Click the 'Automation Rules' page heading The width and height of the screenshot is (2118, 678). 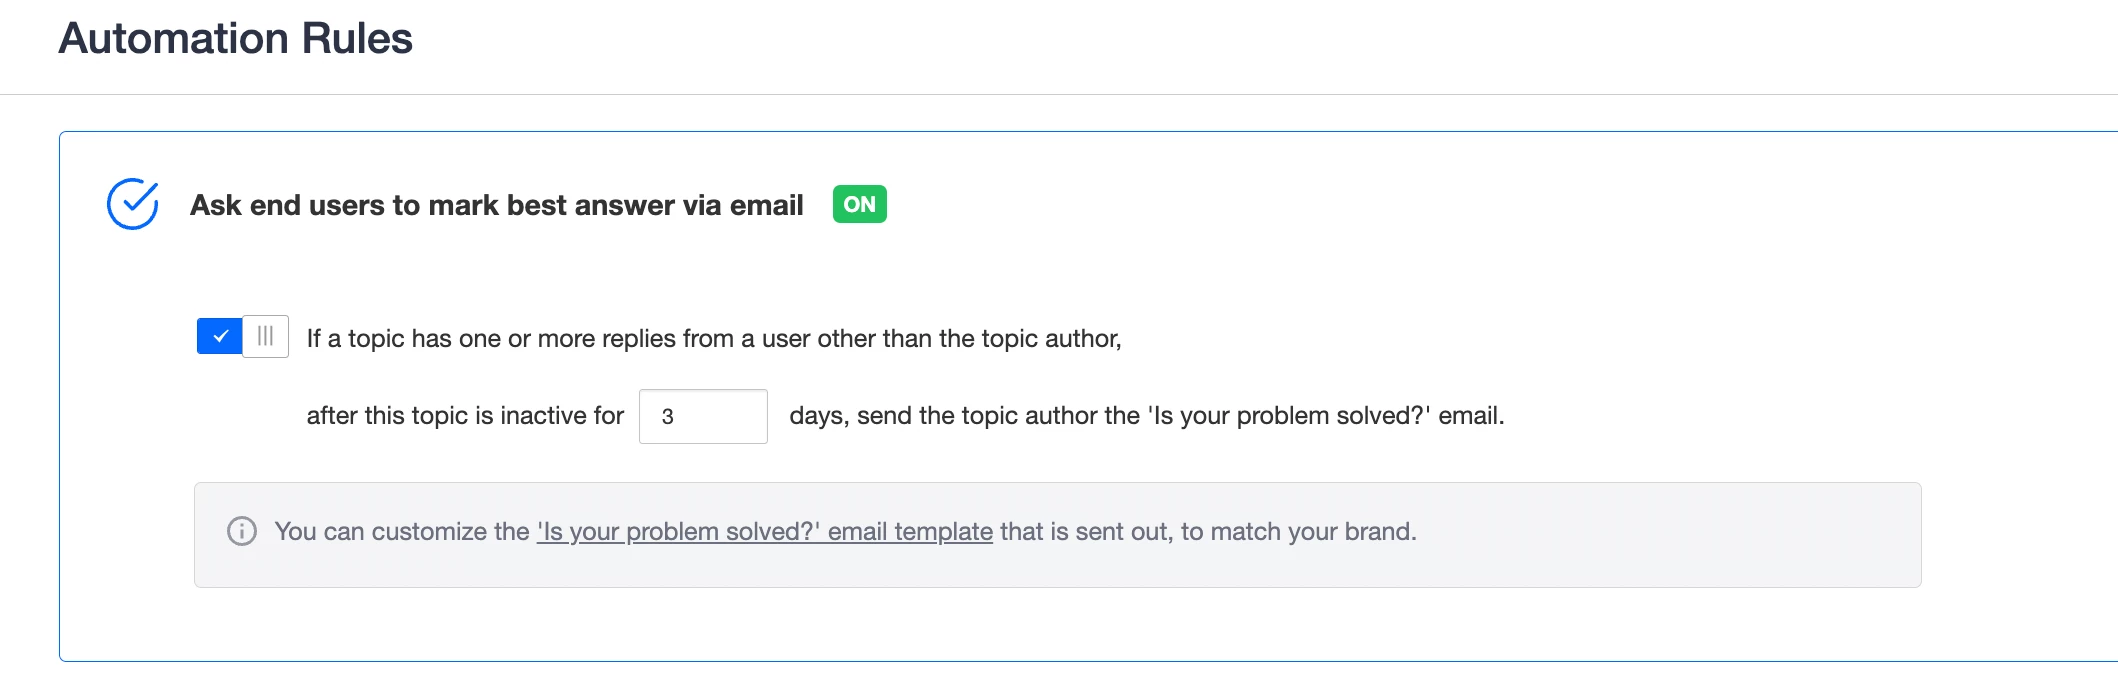pos(235,38)
